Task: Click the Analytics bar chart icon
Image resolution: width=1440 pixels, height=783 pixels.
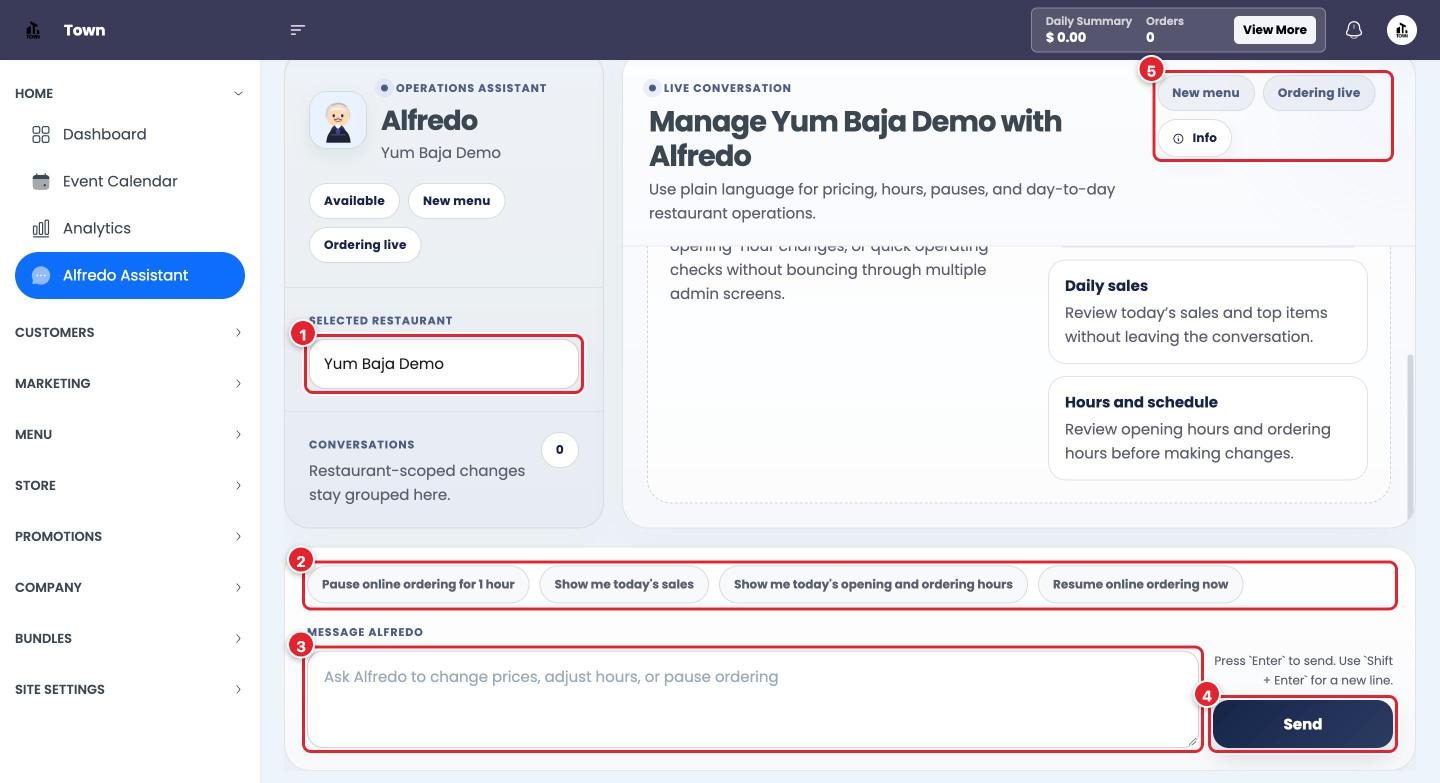Action: [x=41, y=228]
